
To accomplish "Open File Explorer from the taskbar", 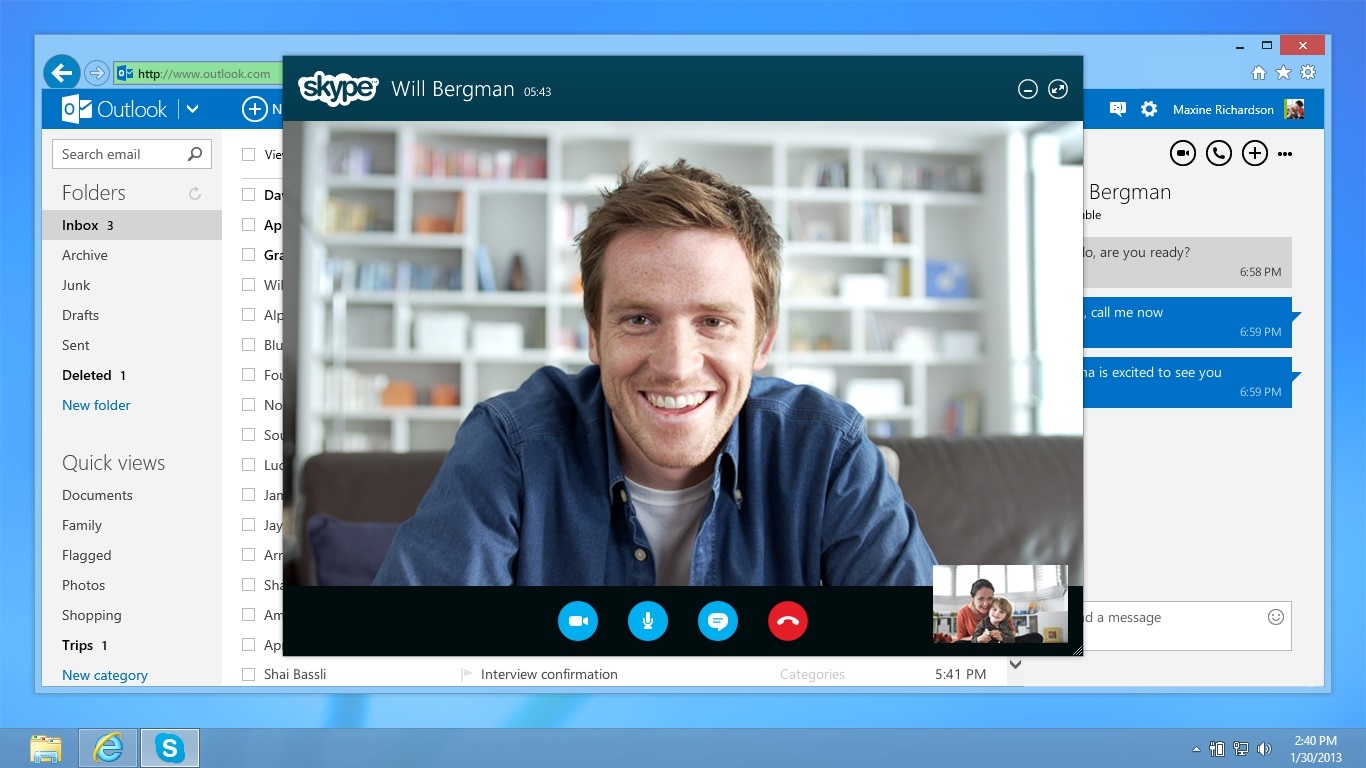I will click(46, 748).
